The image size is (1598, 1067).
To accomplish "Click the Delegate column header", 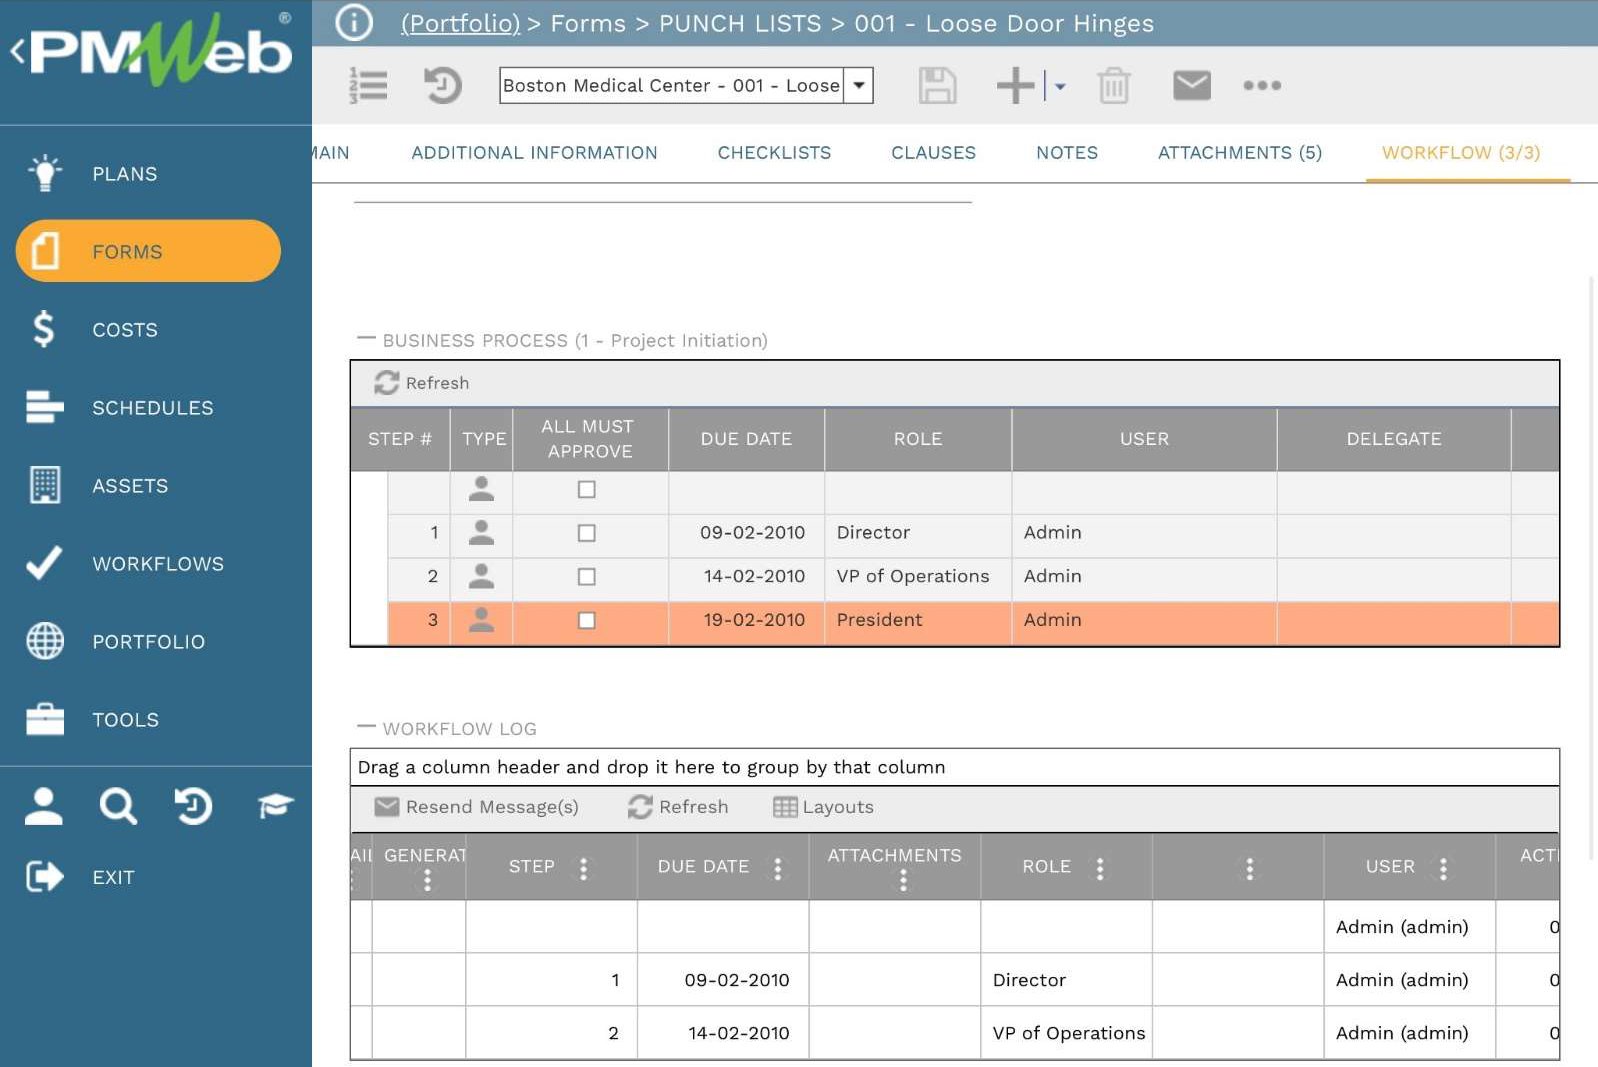I will click(1393, 439).
